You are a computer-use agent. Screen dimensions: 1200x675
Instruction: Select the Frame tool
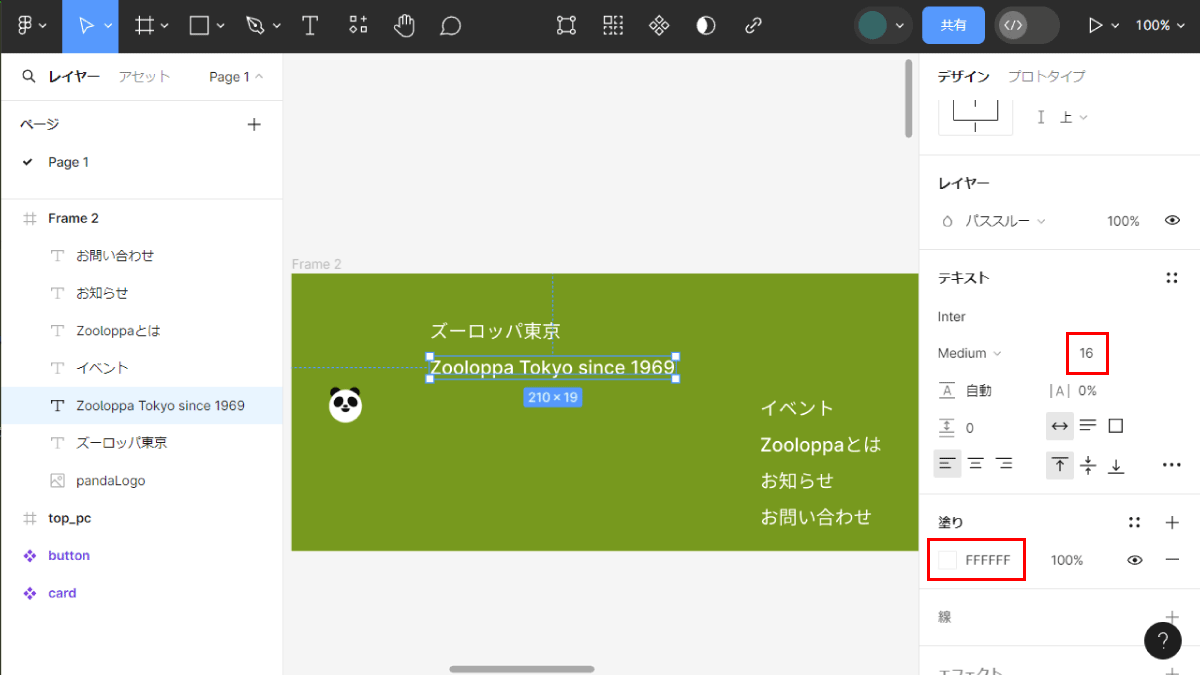pos(145,26)
